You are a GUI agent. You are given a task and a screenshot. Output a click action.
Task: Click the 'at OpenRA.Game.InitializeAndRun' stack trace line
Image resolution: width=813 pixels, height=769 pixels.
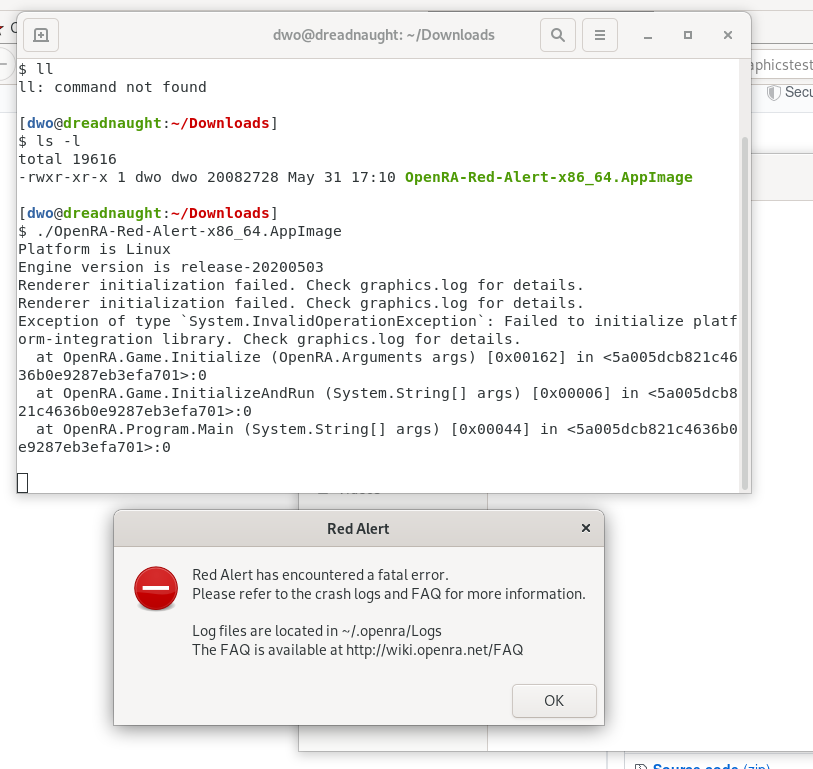pyautogui.click(x=377, y=402)
